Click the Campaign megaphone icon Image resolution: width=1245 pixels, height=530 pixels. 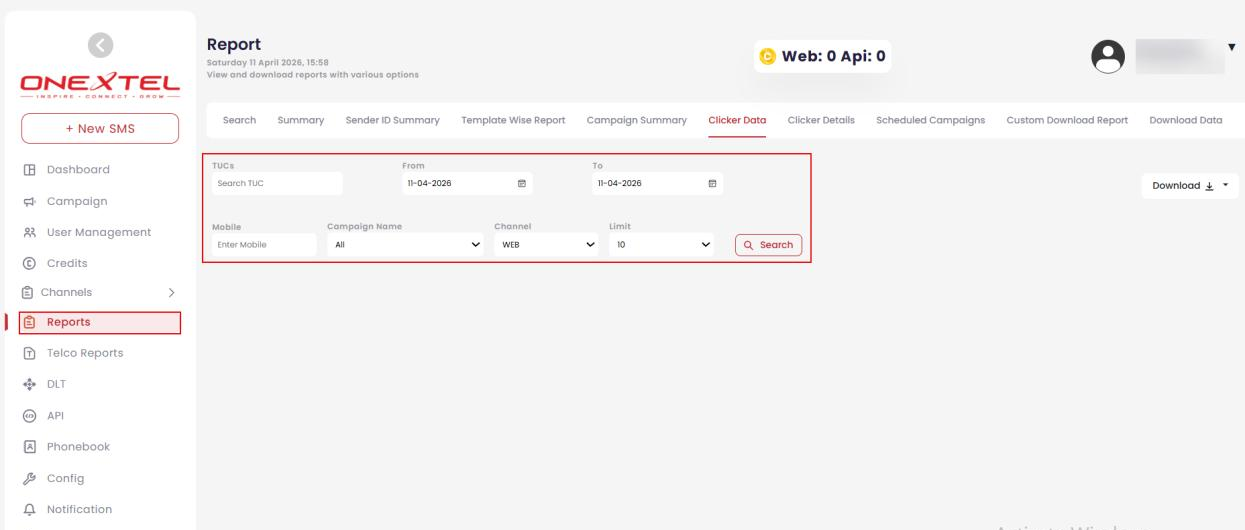click(x=28, y=201)
